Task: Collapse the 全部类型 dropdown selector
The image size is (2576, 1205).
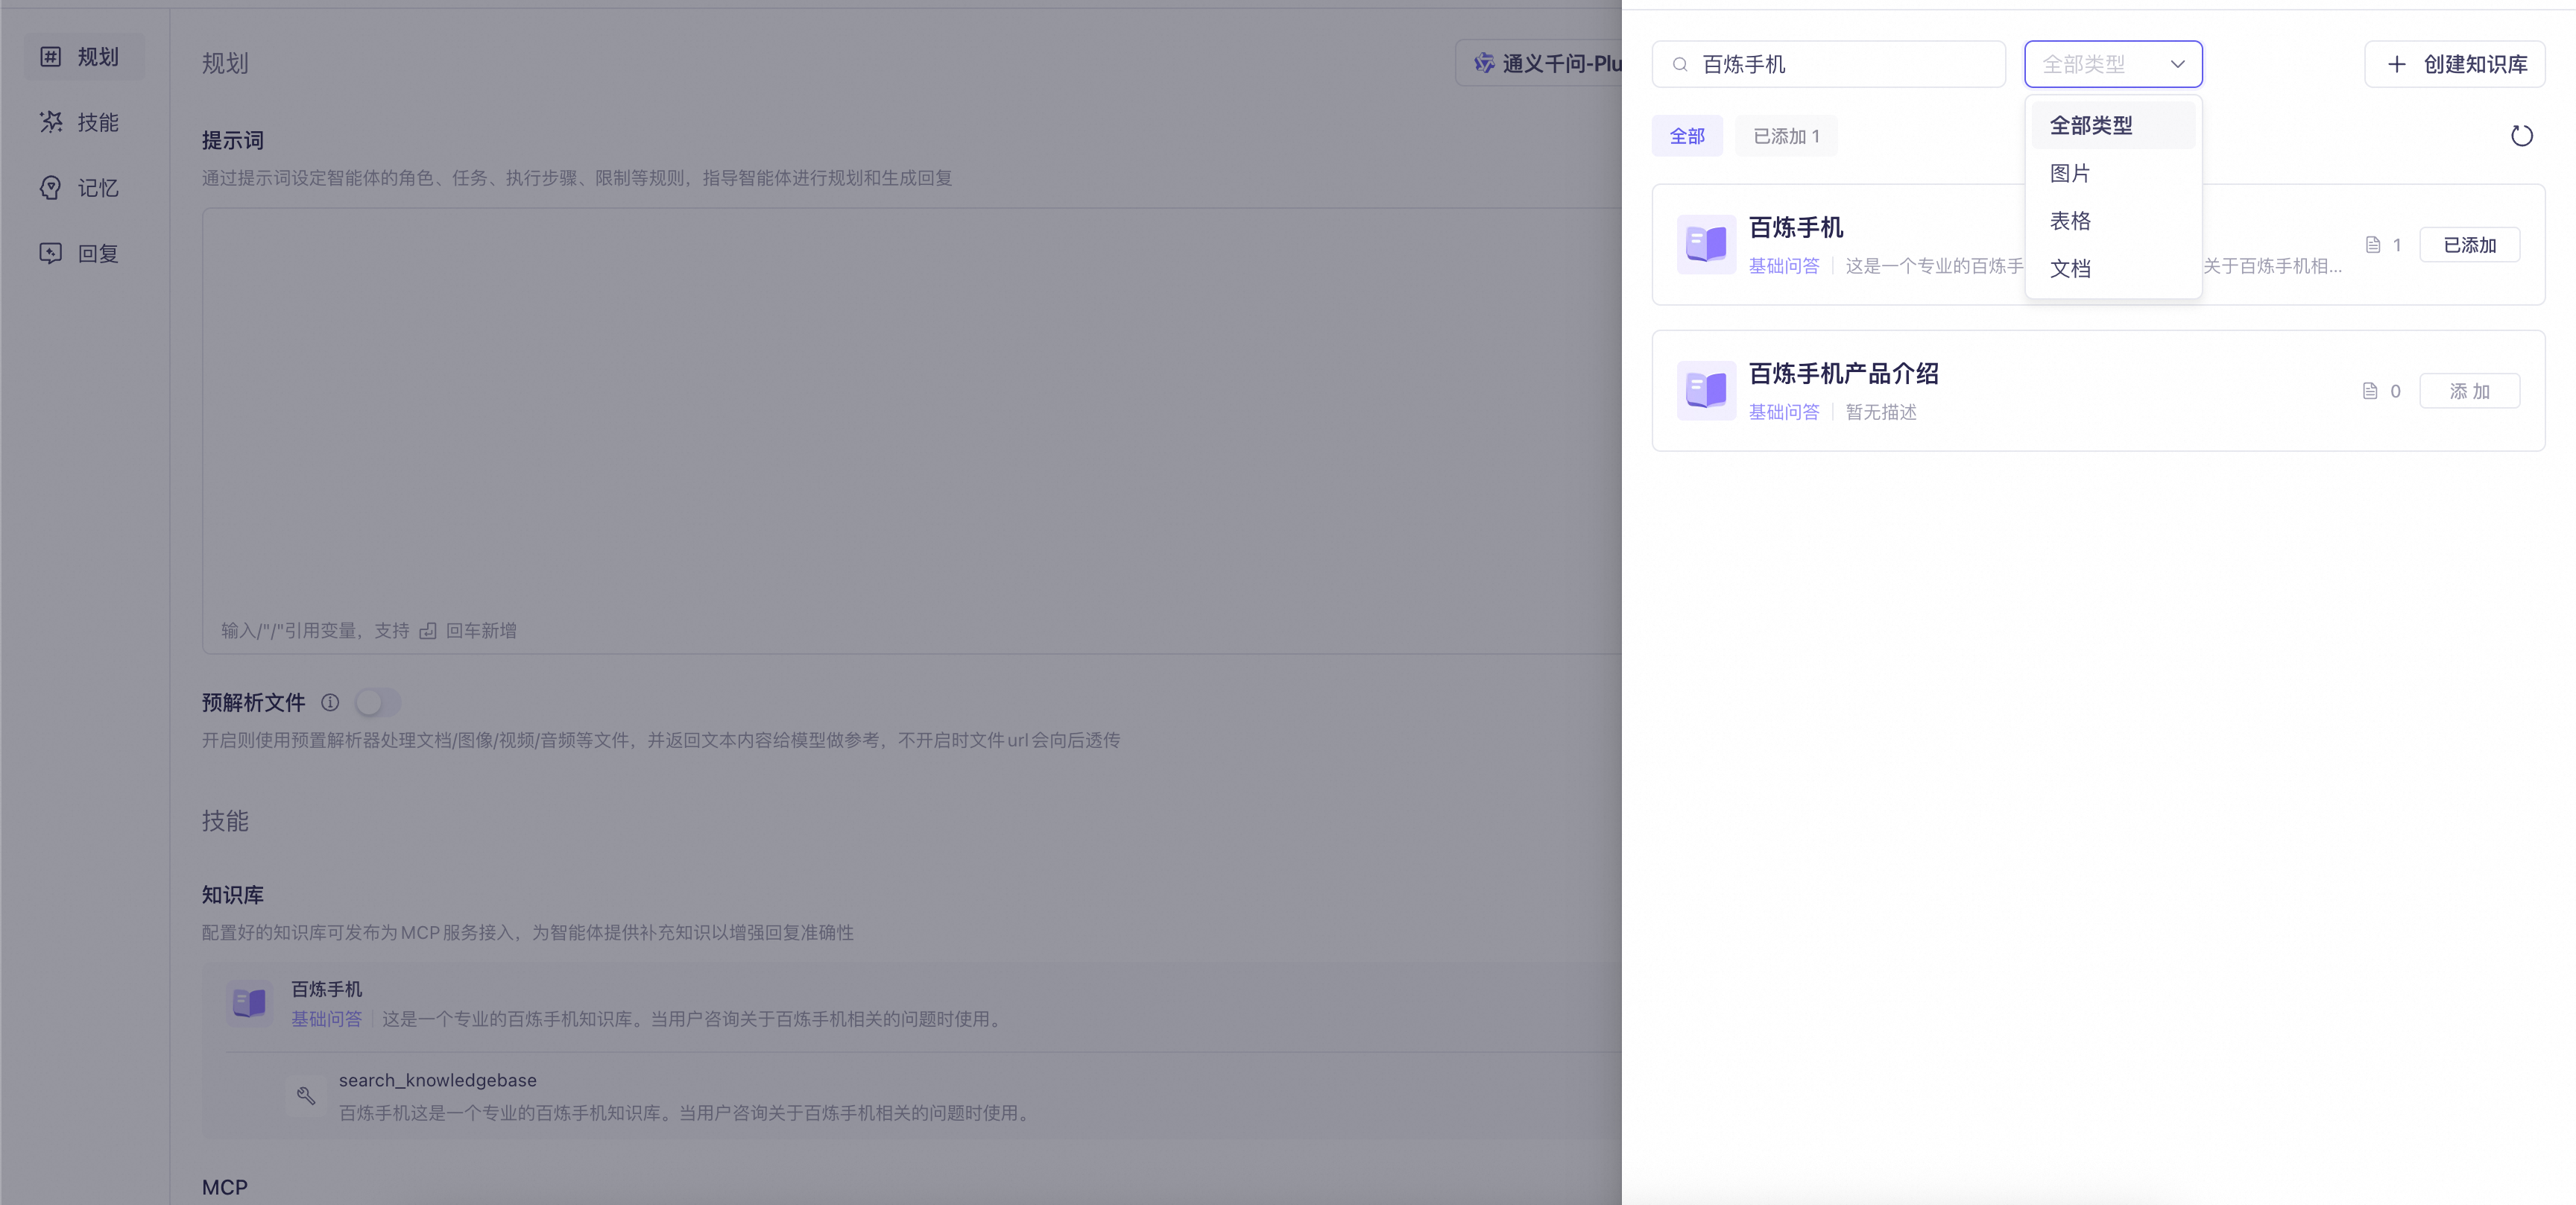Action: coord(2112,65)
